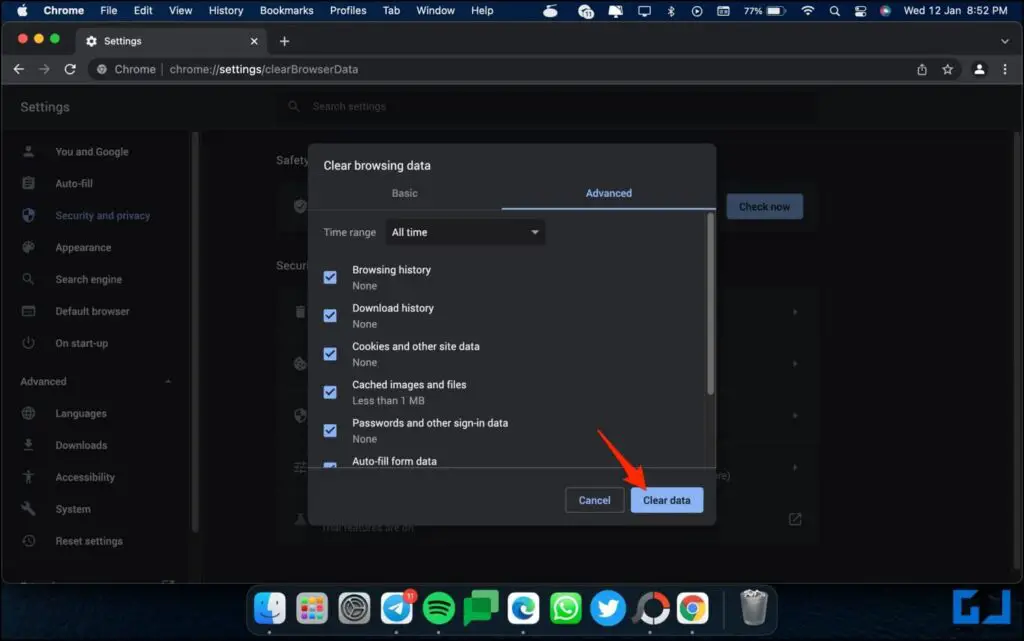Open Telegram from the dock
Viewport: 1024px width, 641px height.
coord(396,608)
